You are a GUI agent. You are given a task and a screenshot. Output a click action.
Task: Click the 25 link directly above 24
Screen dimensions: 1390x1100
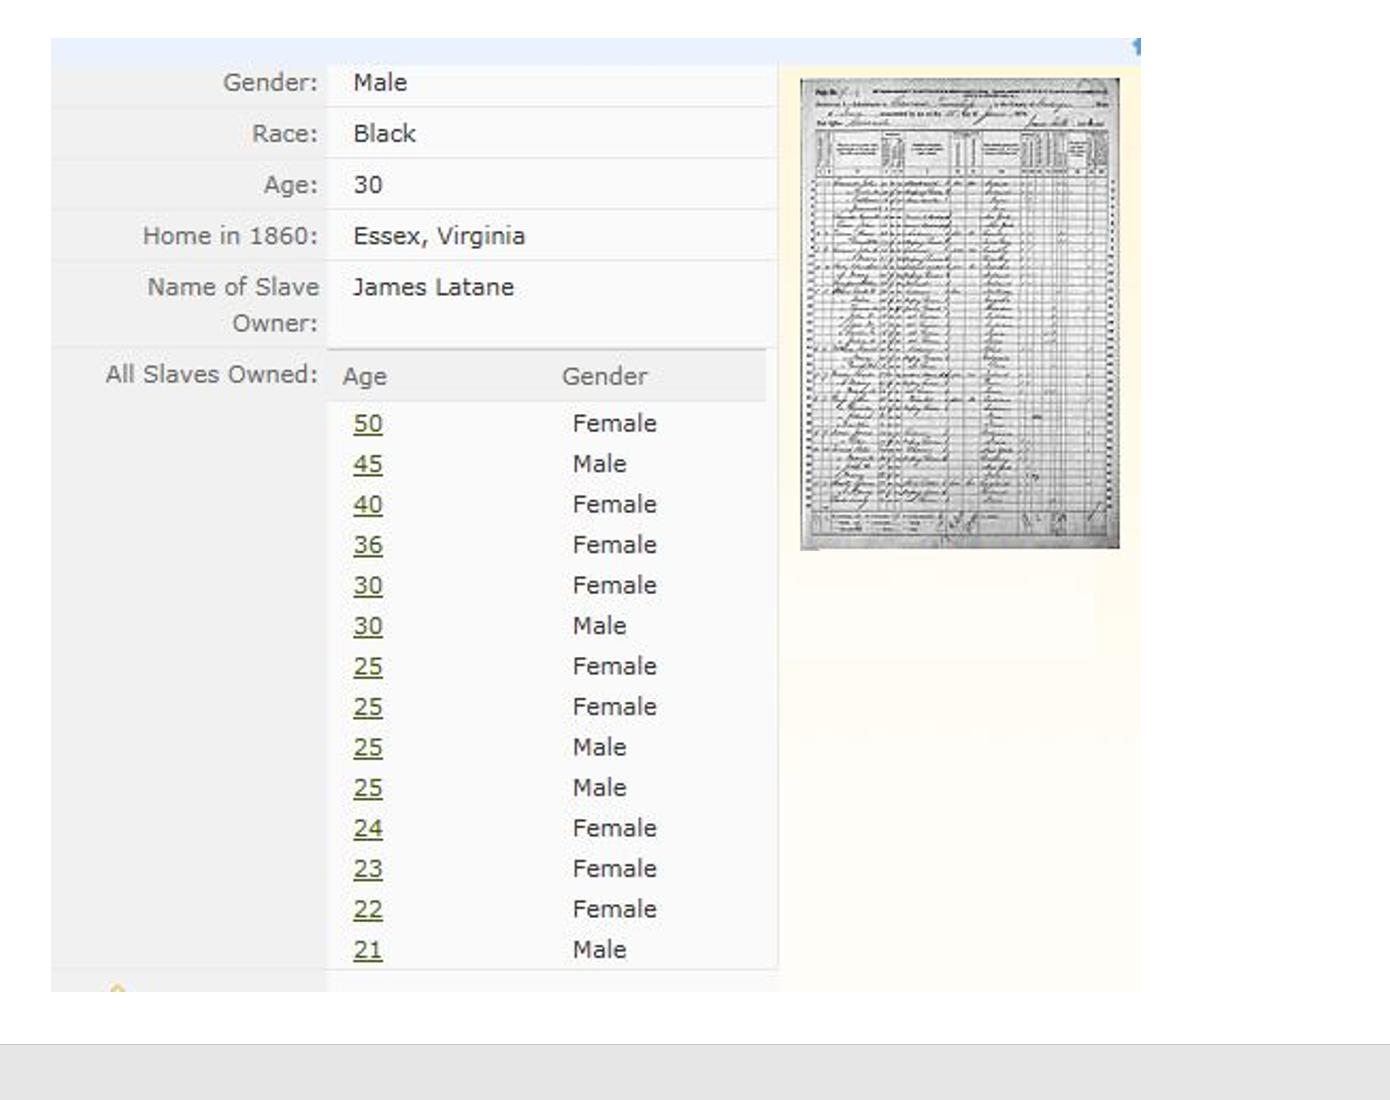[368, 788]
